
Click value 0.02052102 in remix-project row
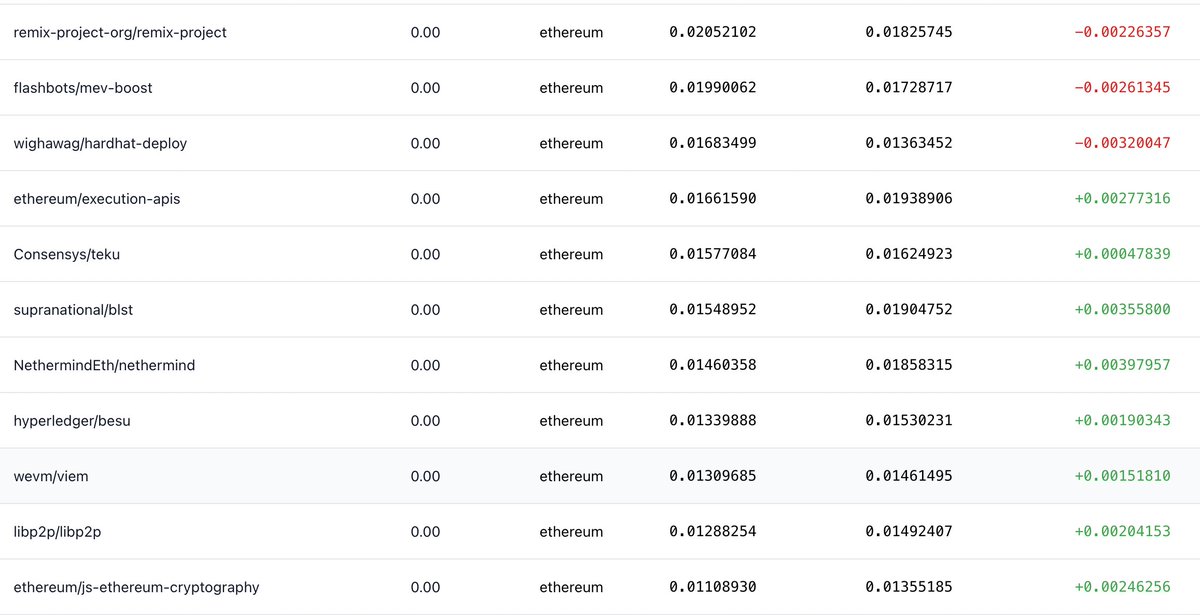pyautogui.click(x=713, y=32)
